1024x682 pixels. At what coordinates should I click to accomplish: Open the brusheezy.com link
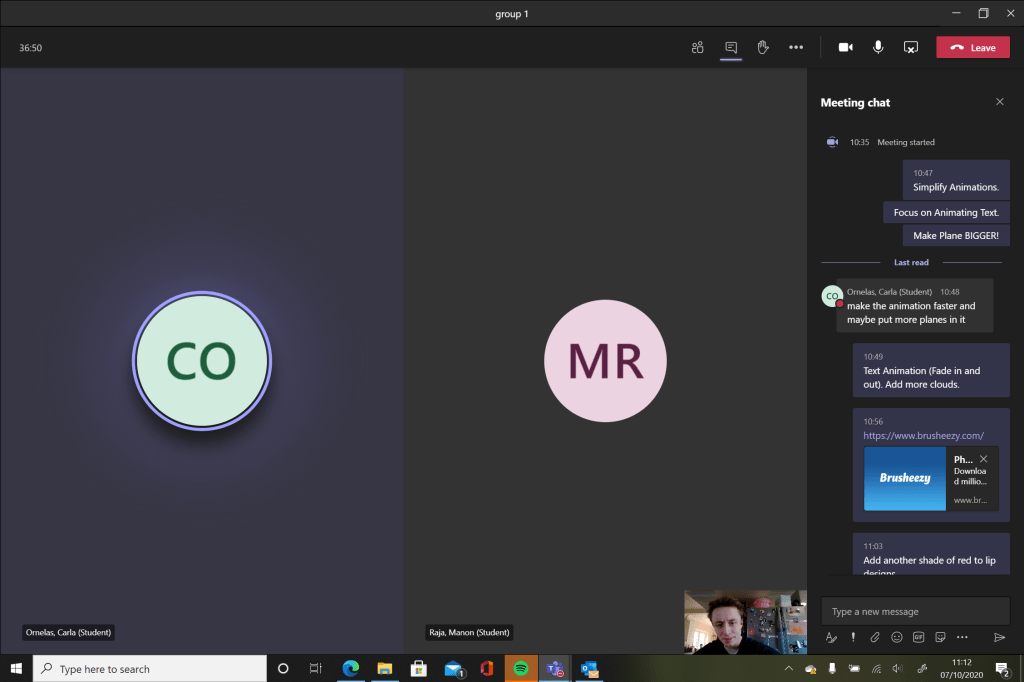click(923, 436)
